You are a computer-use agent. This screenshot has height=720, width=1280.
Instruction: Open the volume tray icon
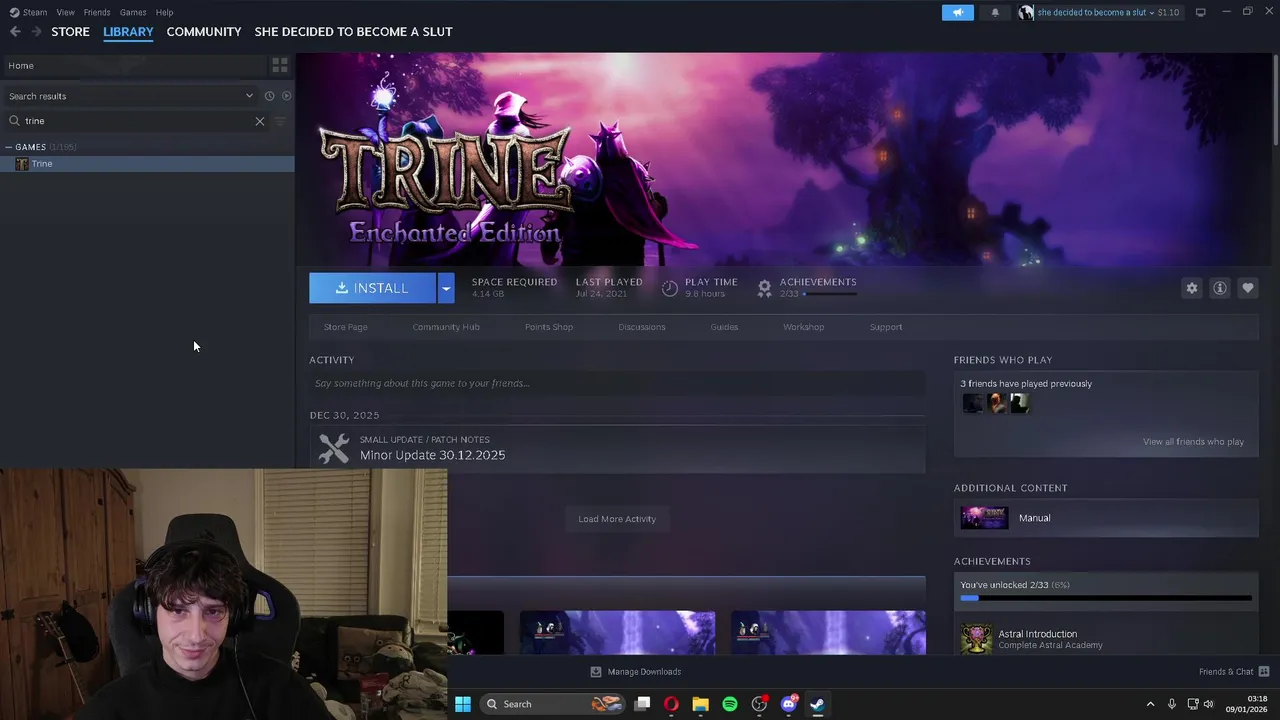tap(1208, 704)
